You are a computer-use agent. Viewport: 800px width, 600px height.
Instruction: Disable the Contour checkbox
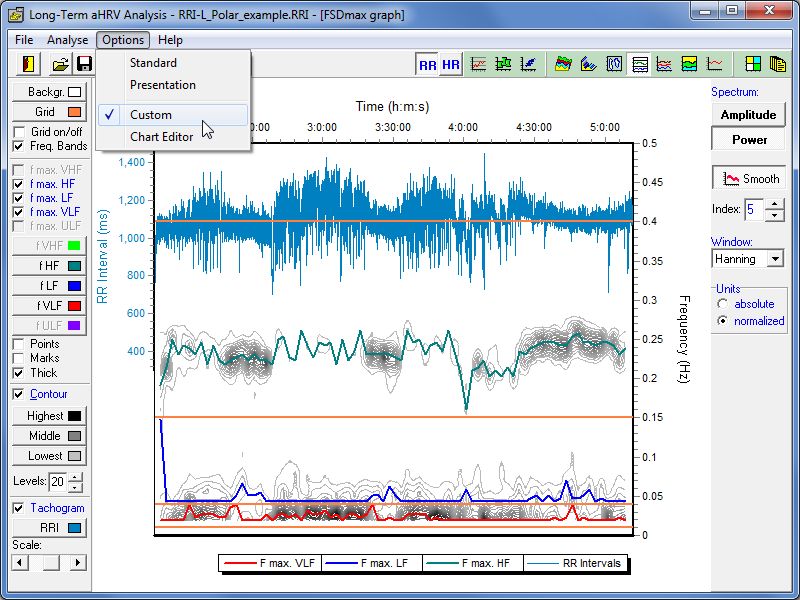pos(20,394)
